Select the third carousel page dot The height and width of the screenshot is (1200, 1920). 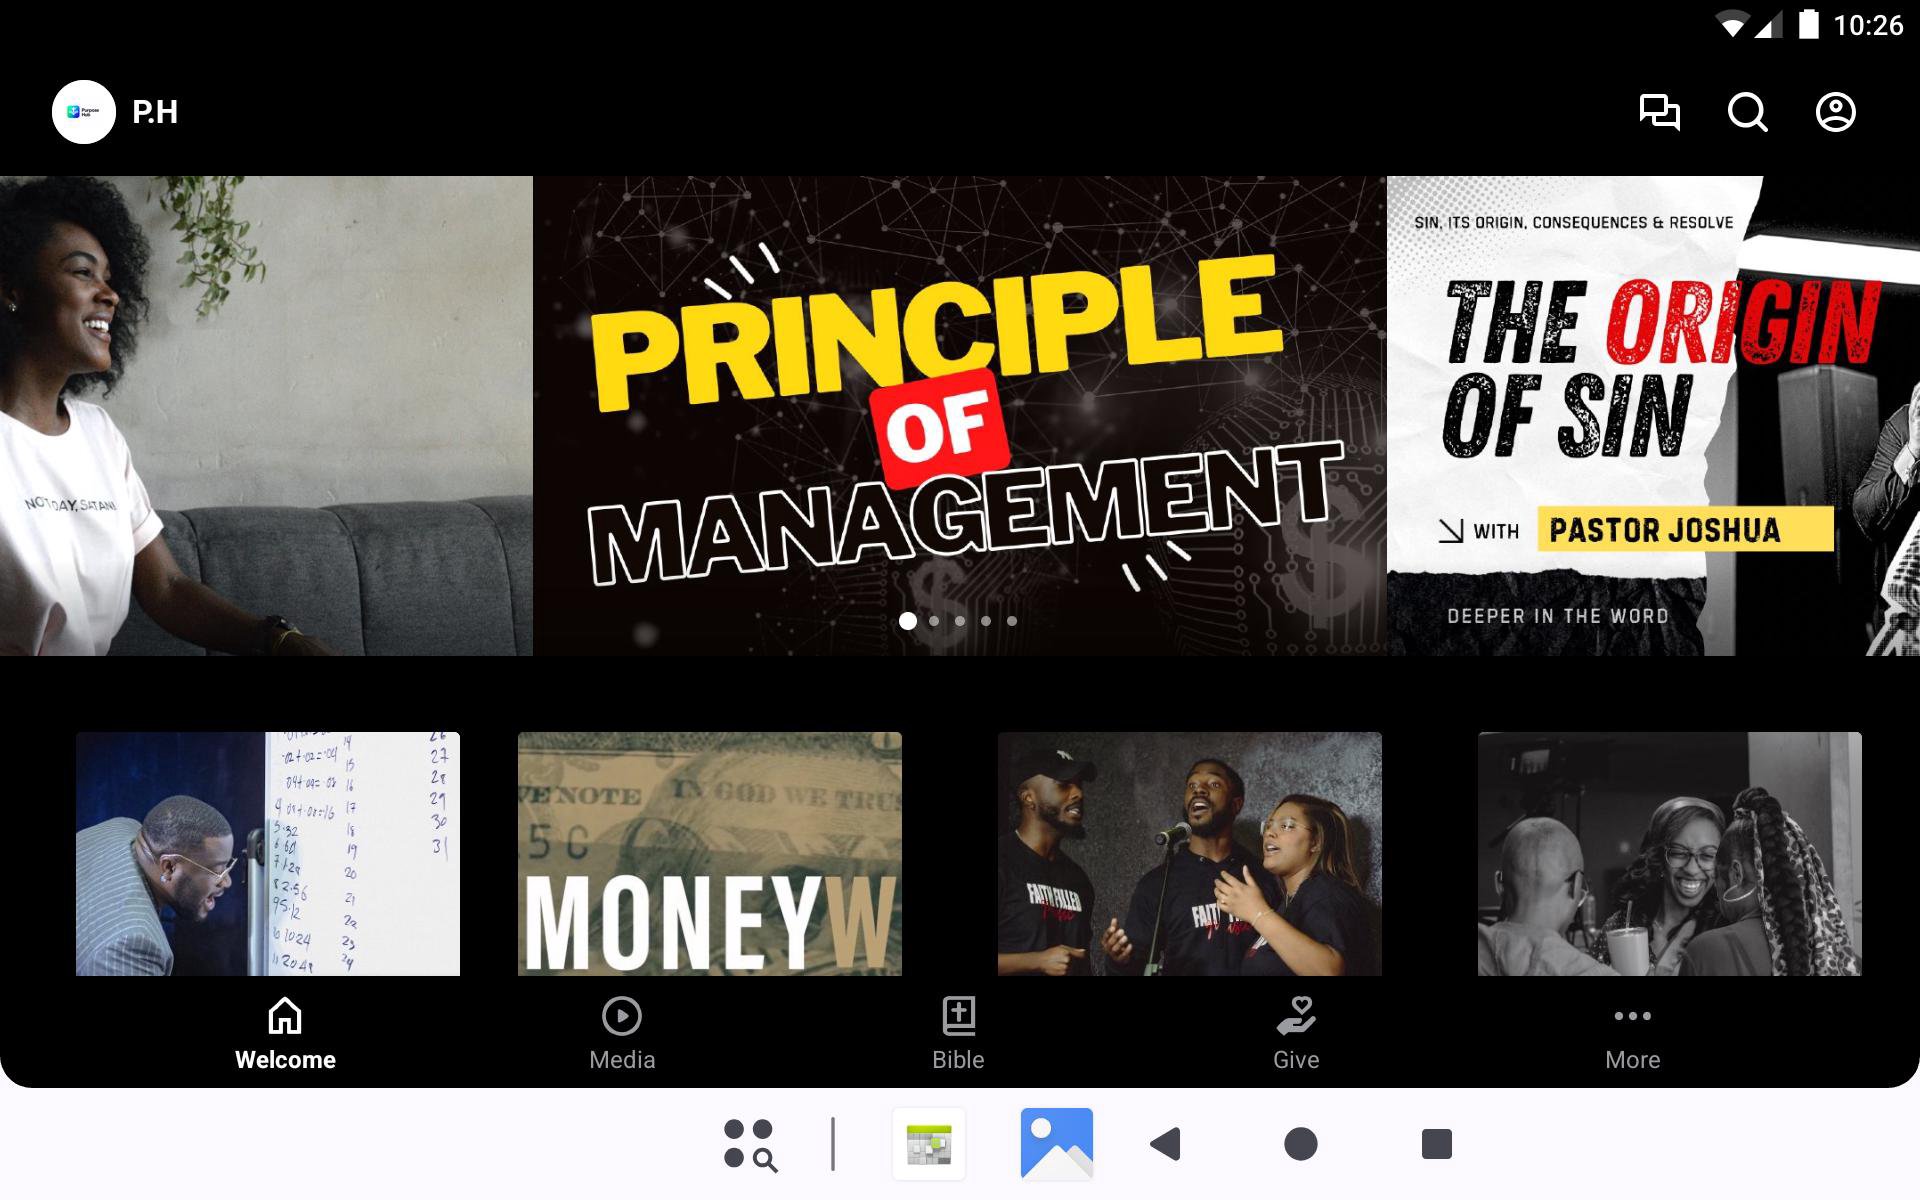[960, 621]
